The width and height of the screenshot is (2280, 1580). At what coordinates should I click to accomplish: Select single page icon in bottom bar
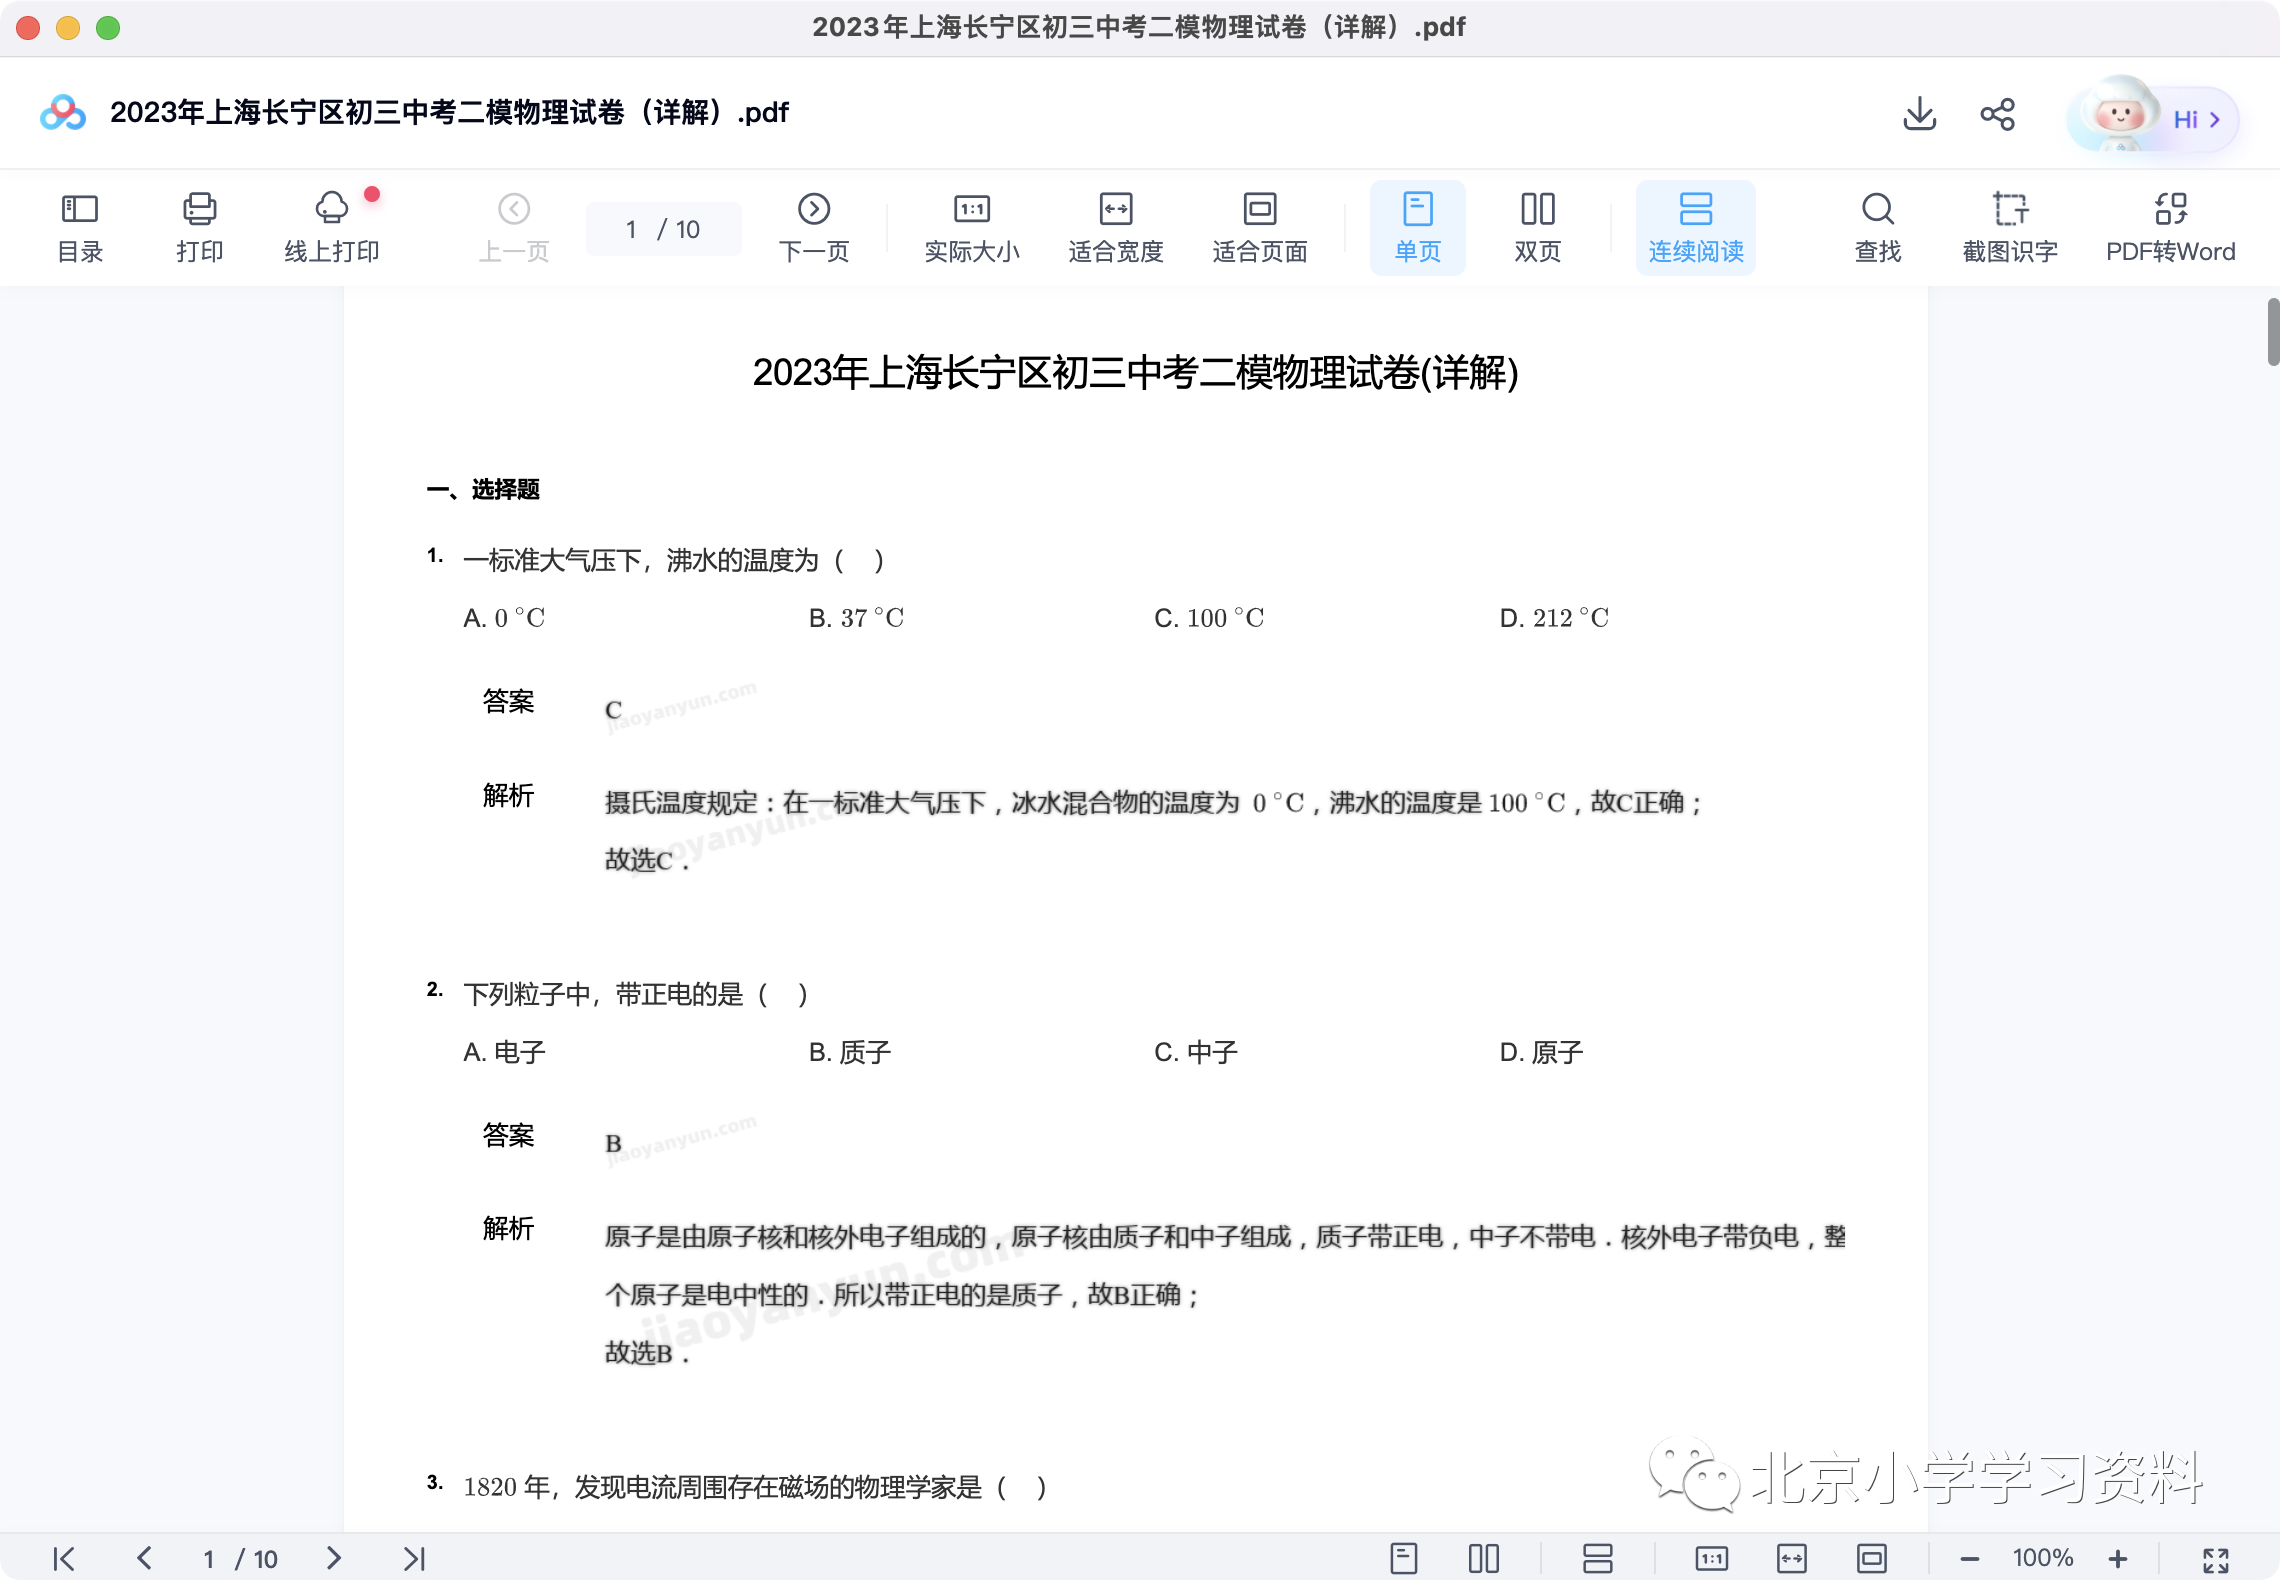(x=1404, y=1558)
